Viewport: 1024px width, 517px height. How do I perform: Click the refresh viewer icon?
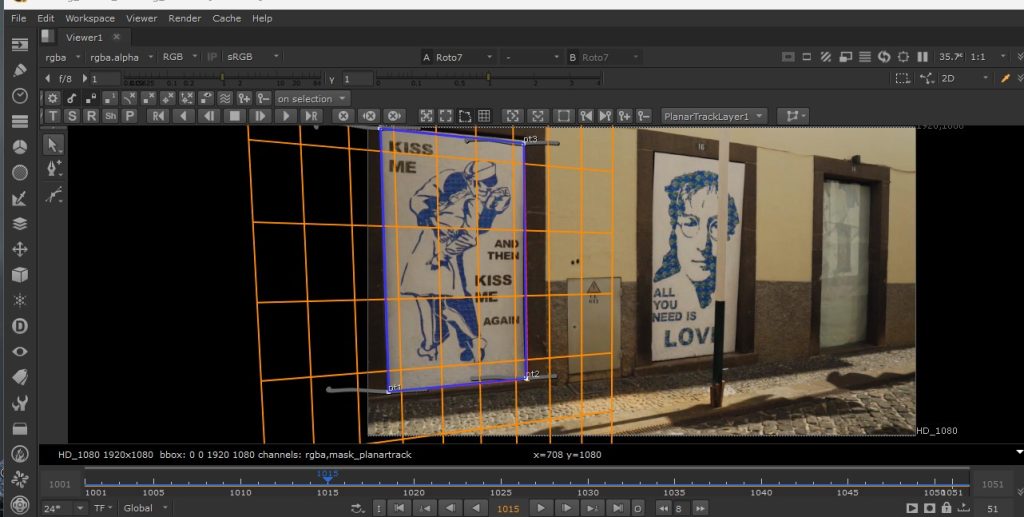click(x=884, y=57)
